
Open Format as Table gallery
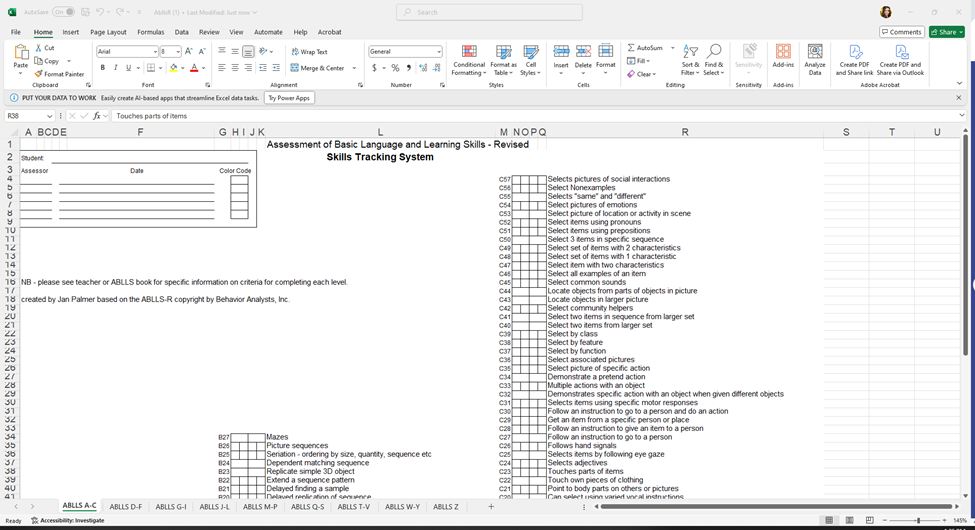click(x=503, y=60)
